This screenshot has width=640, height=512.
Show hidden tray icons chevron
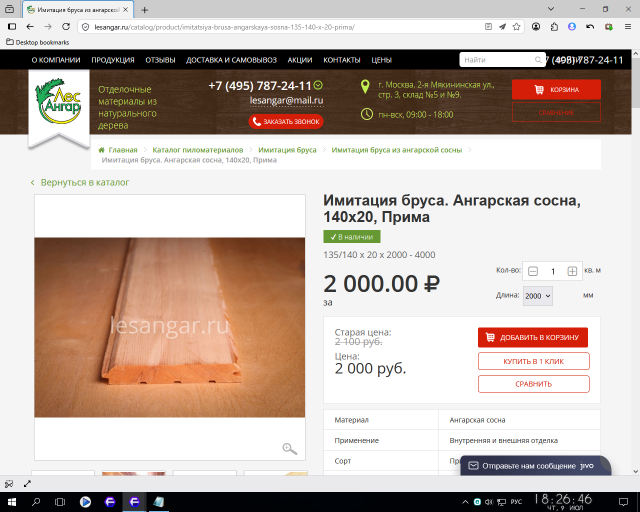point(465,502)
